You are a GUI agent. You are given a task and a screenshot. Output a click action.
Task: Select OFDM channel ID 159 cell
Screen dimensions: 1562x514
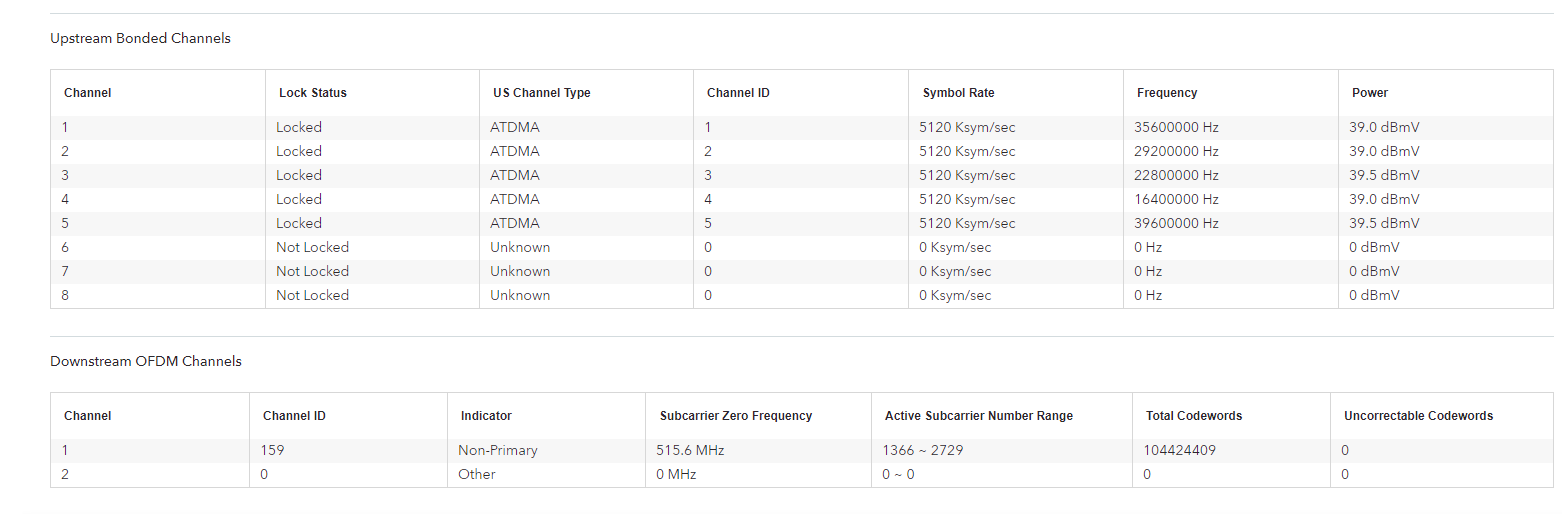pos(272,450)
